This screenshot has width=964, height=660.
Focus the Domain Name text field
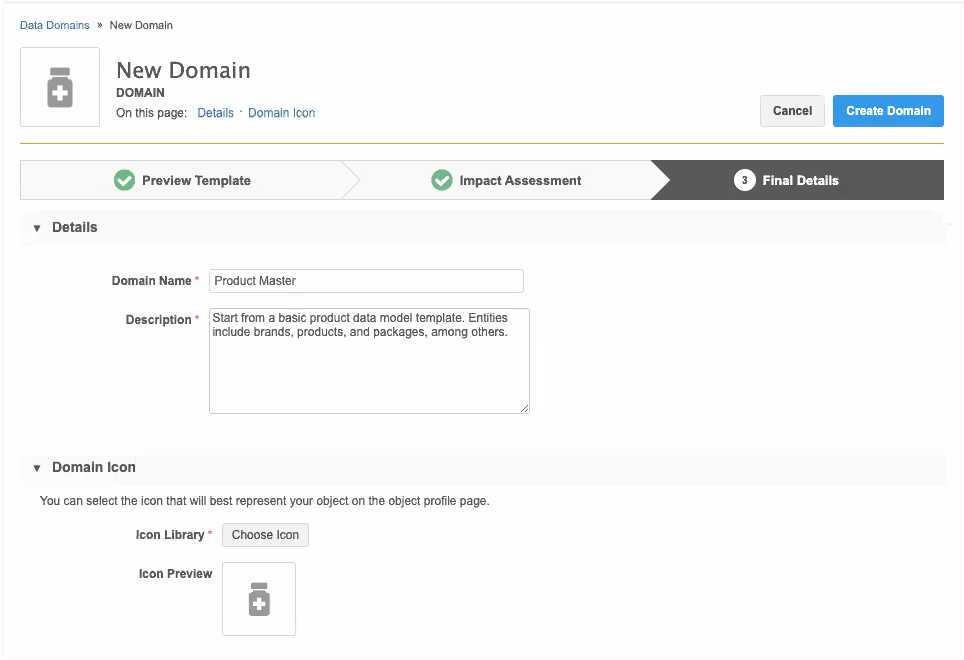(x=366, y=281)
